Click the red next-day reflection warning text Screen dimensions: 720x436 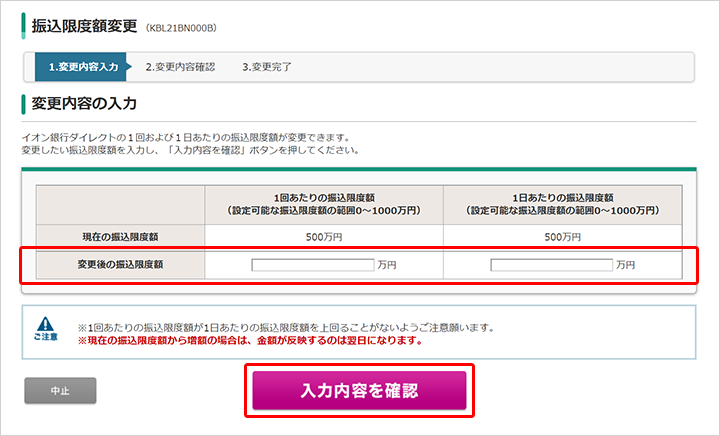pos(250,341)
